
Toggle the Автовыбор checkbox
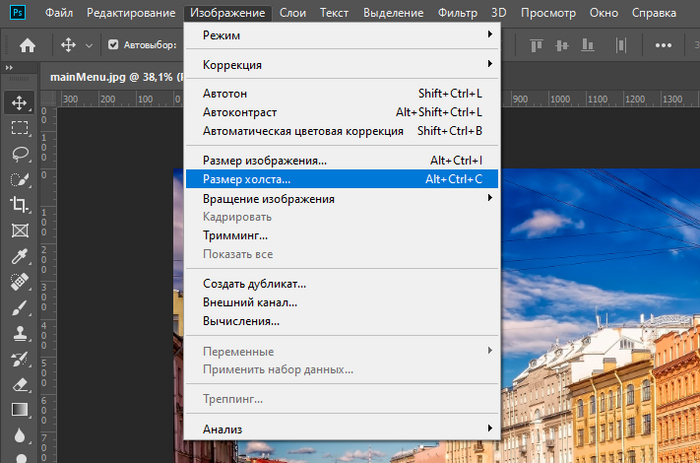coord(113,45)
